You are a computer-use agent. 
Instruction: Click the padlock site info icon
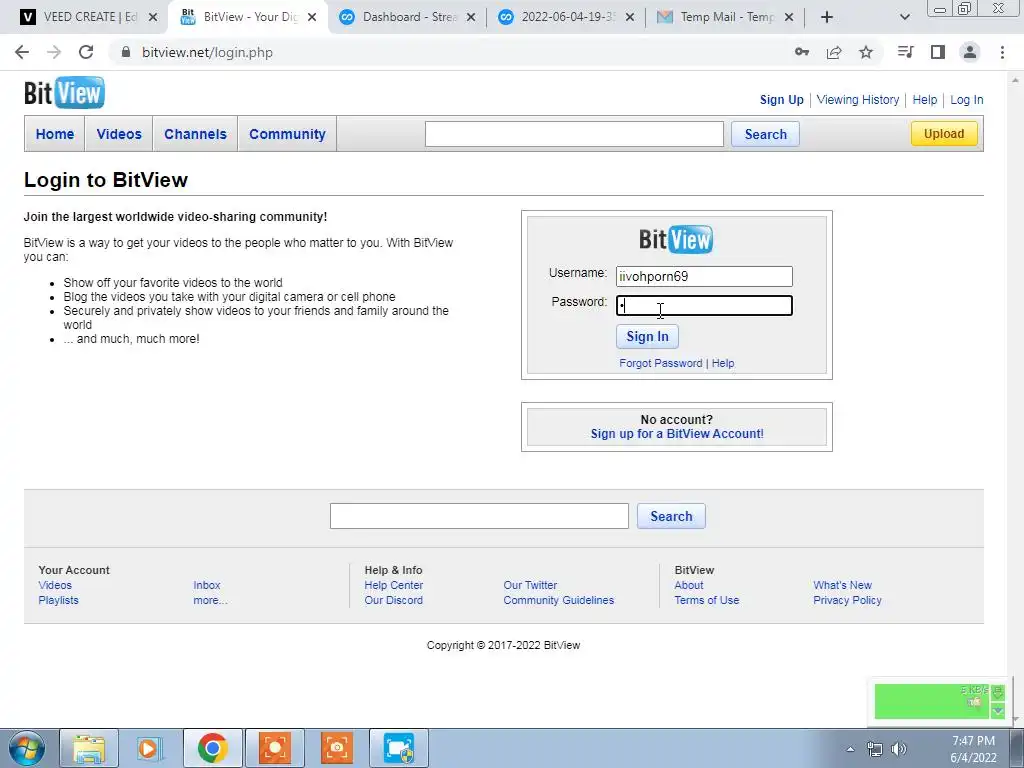pos(126,52)
